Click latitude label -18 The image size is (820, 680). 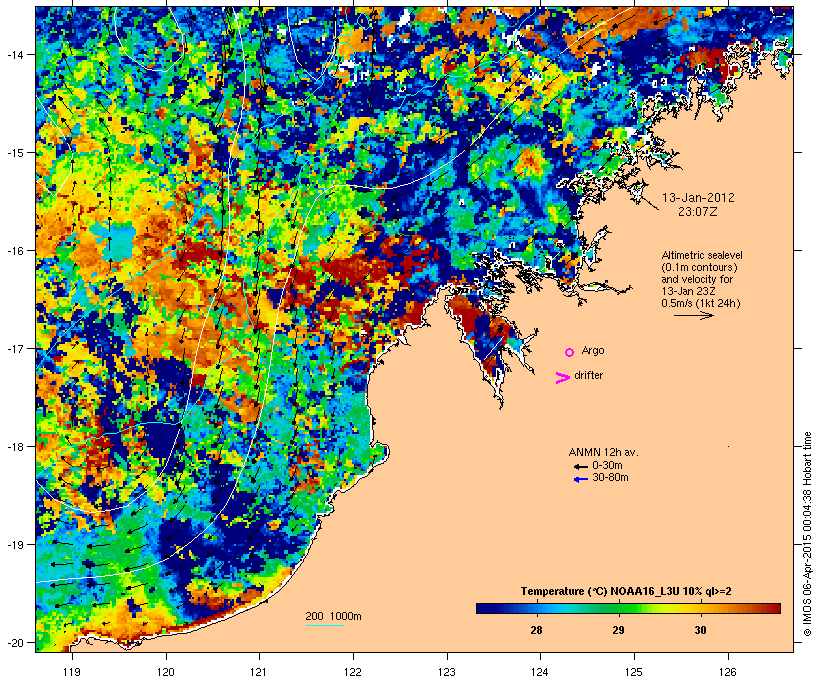pyautogui.click(x=14, y=447)
